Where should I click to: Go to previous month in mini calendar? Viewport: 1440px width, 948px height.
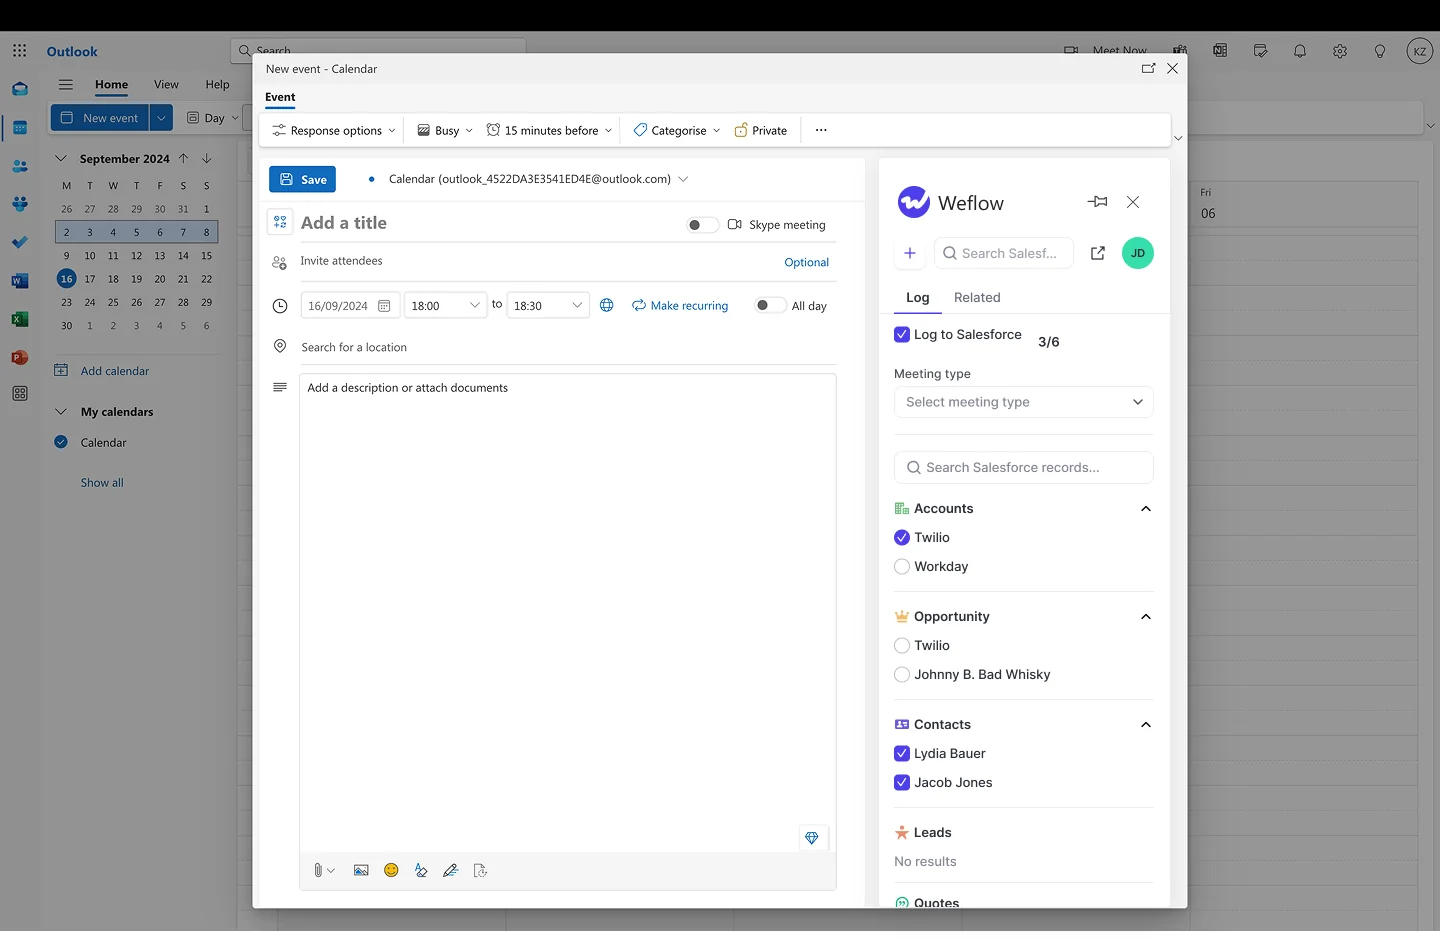[x=183, y=158]
